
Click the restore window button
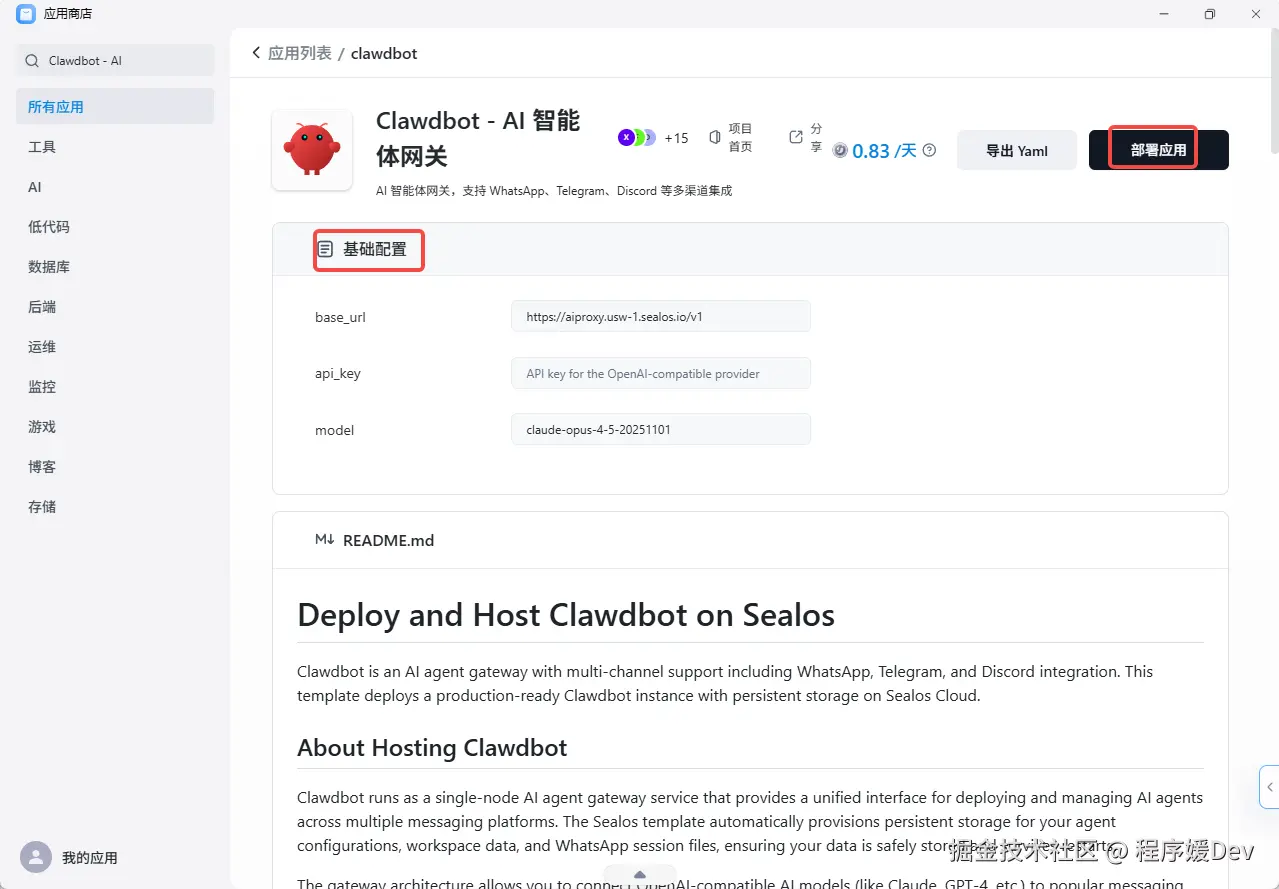click(1210, 14)
